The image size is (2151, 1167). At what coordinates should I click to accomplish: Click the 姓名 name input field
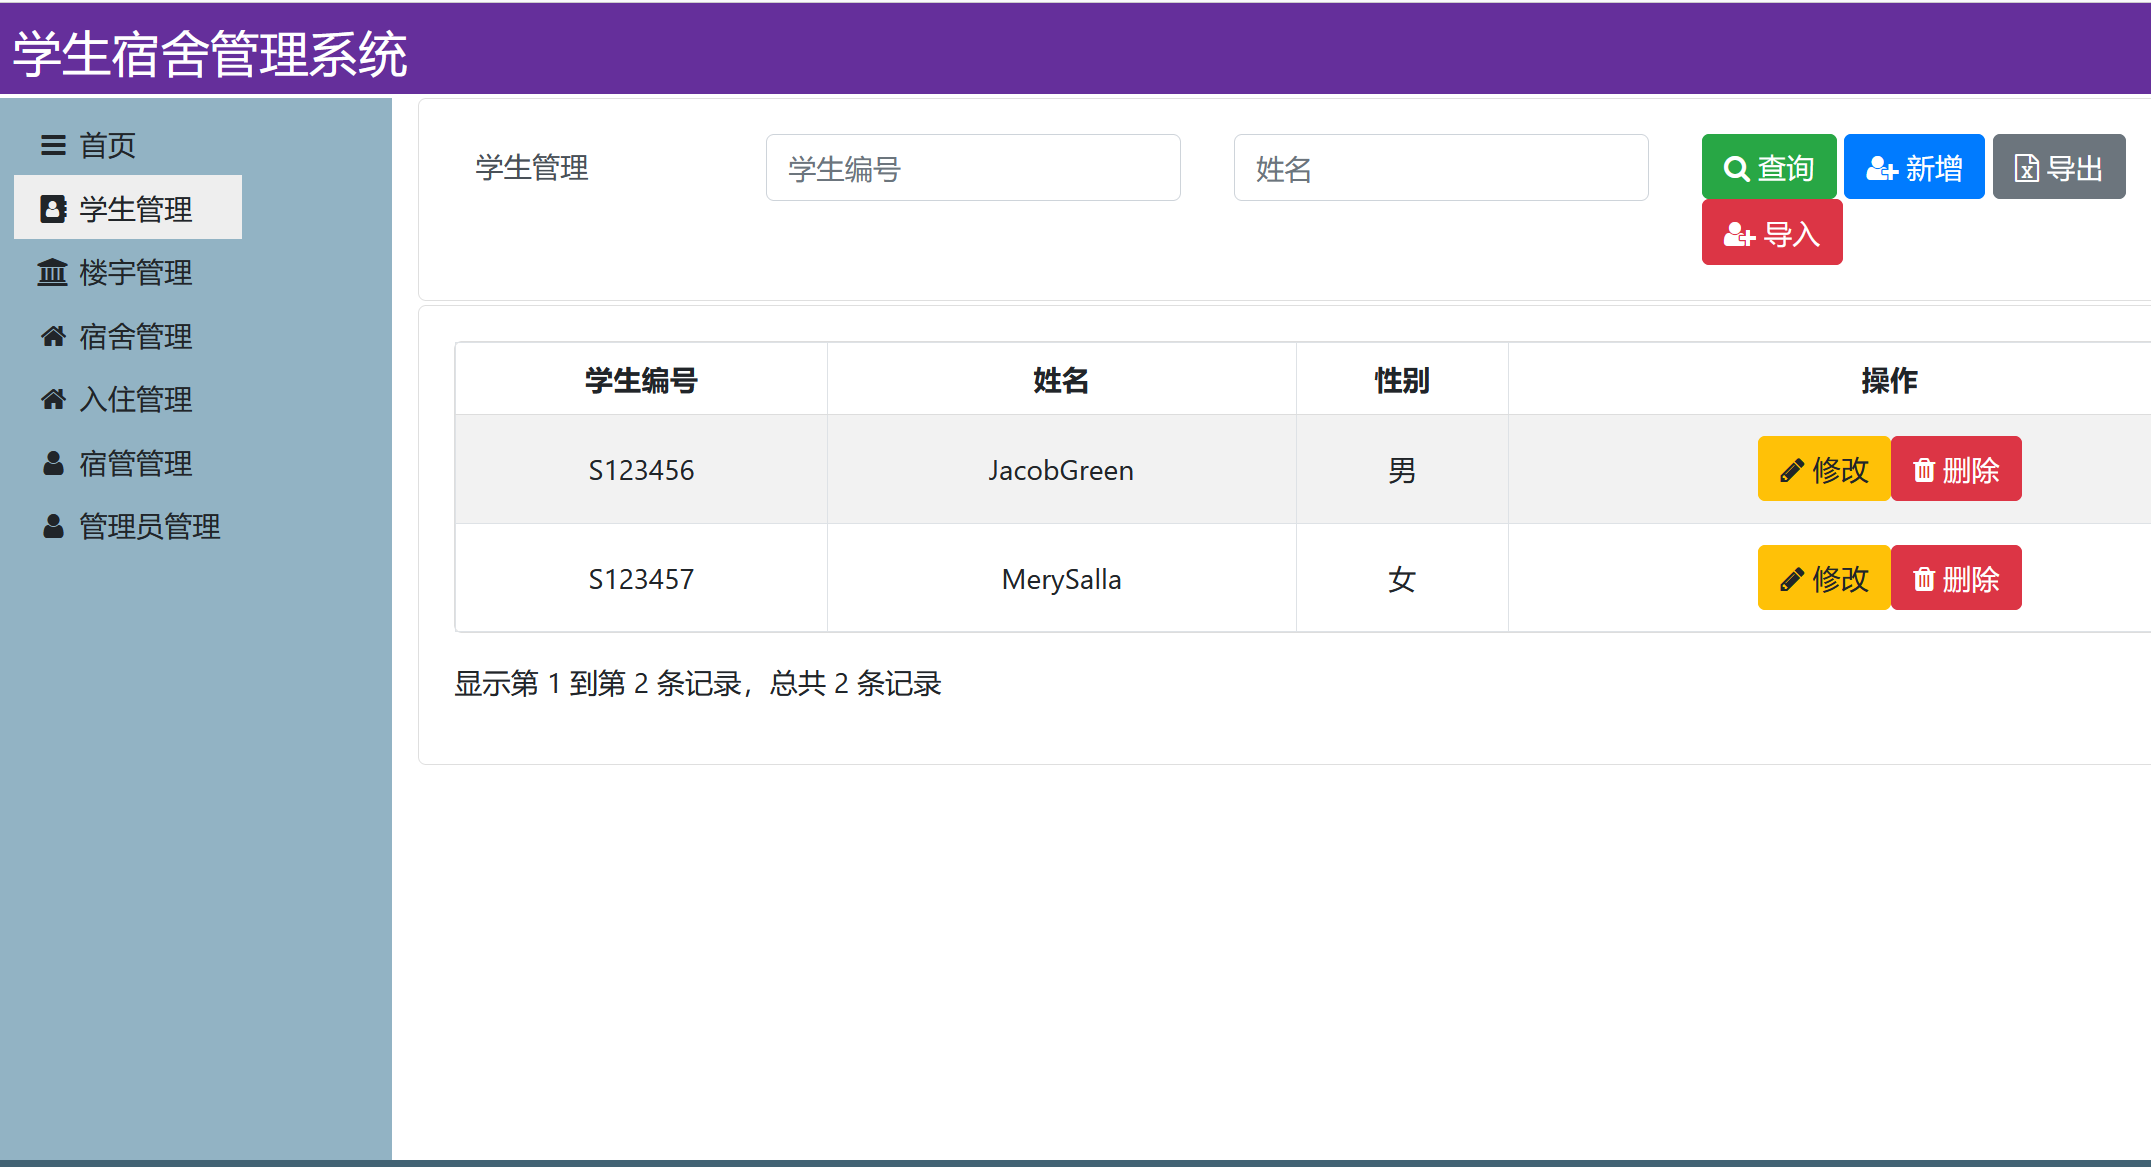[1440, 168]
